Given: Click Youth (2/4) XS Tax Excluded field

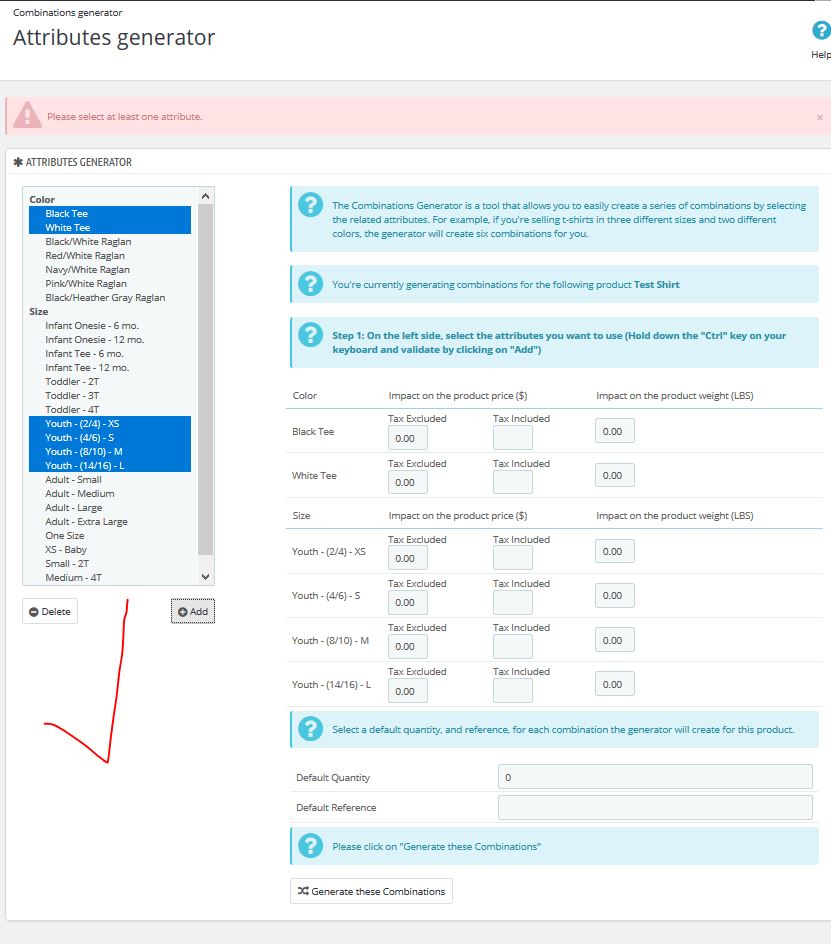Looking at the screenshot, I should pyautogui.click(x=408, y=558).
